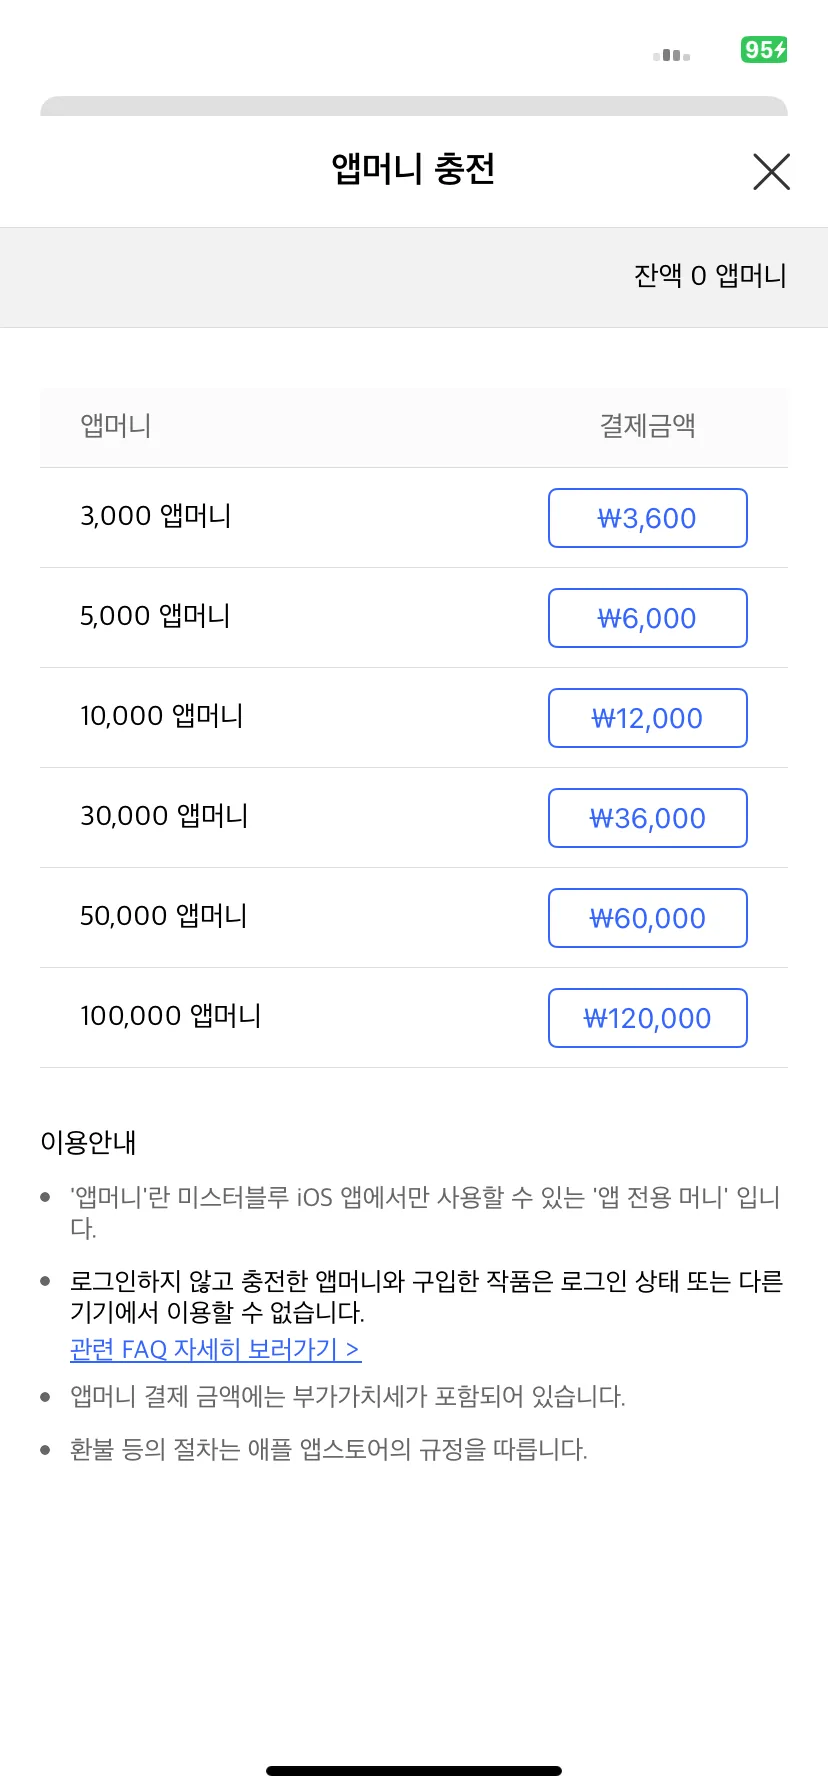Tap the home indicator bar
This screenshot has width=828, height=1792.
coord(414,1771)
